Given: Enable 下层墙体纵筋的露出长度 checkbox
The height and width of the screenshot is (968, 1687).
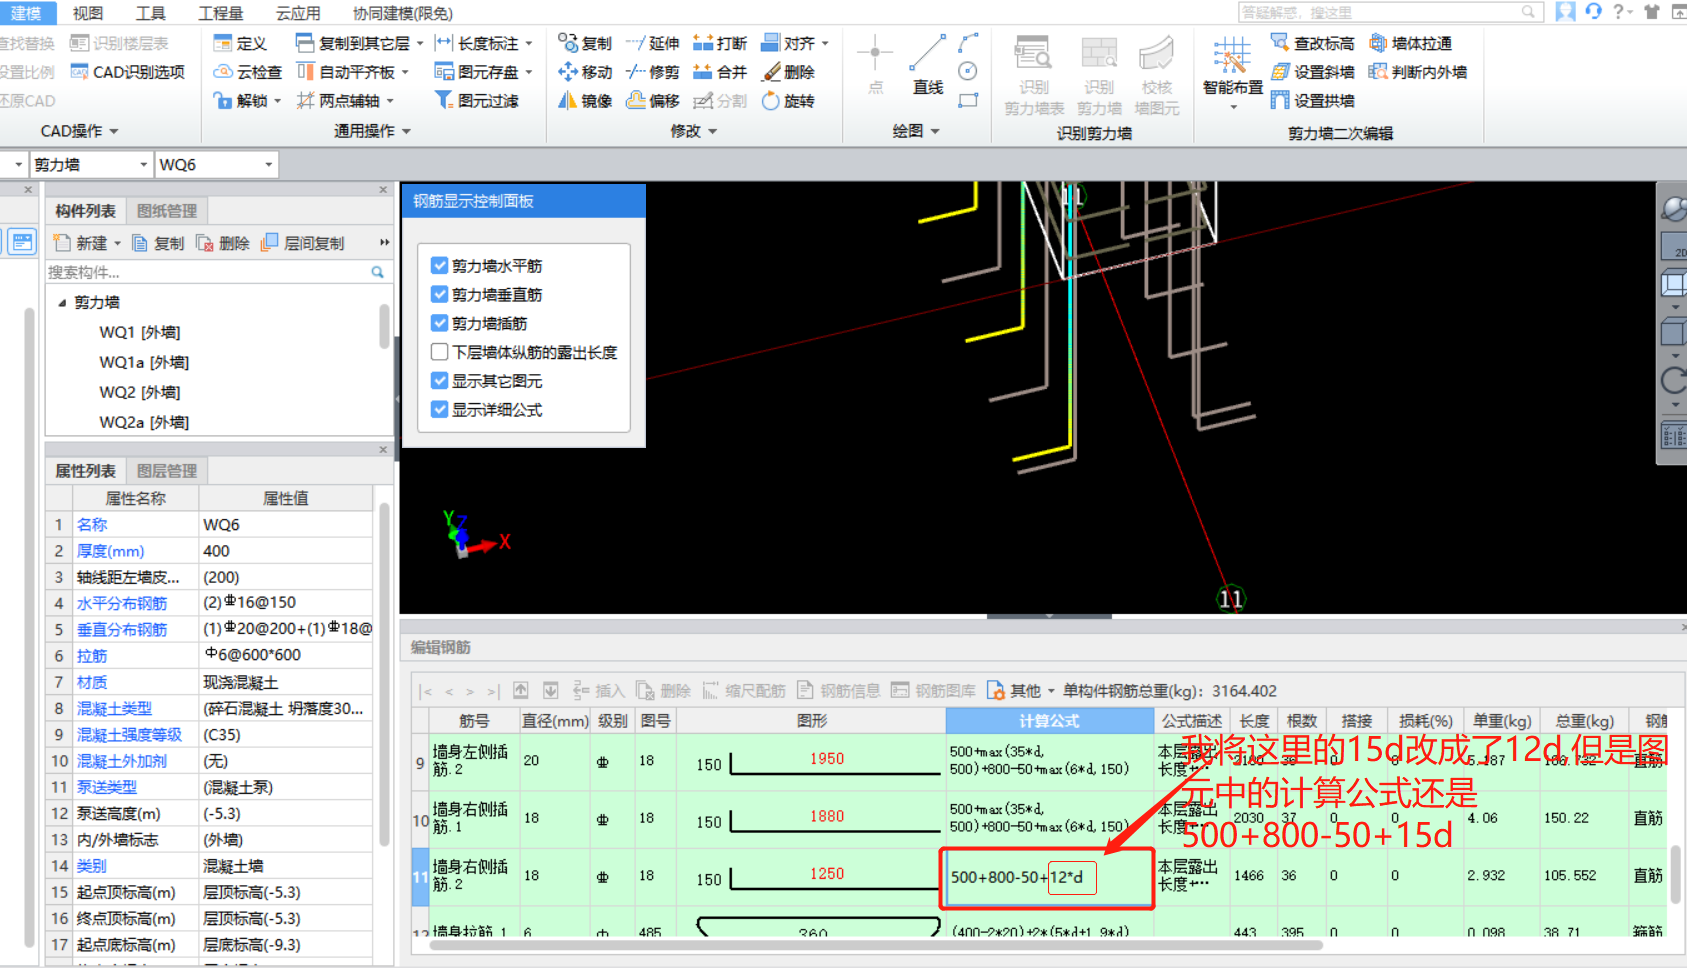Looking at the screenshot, I should (439, 352).
